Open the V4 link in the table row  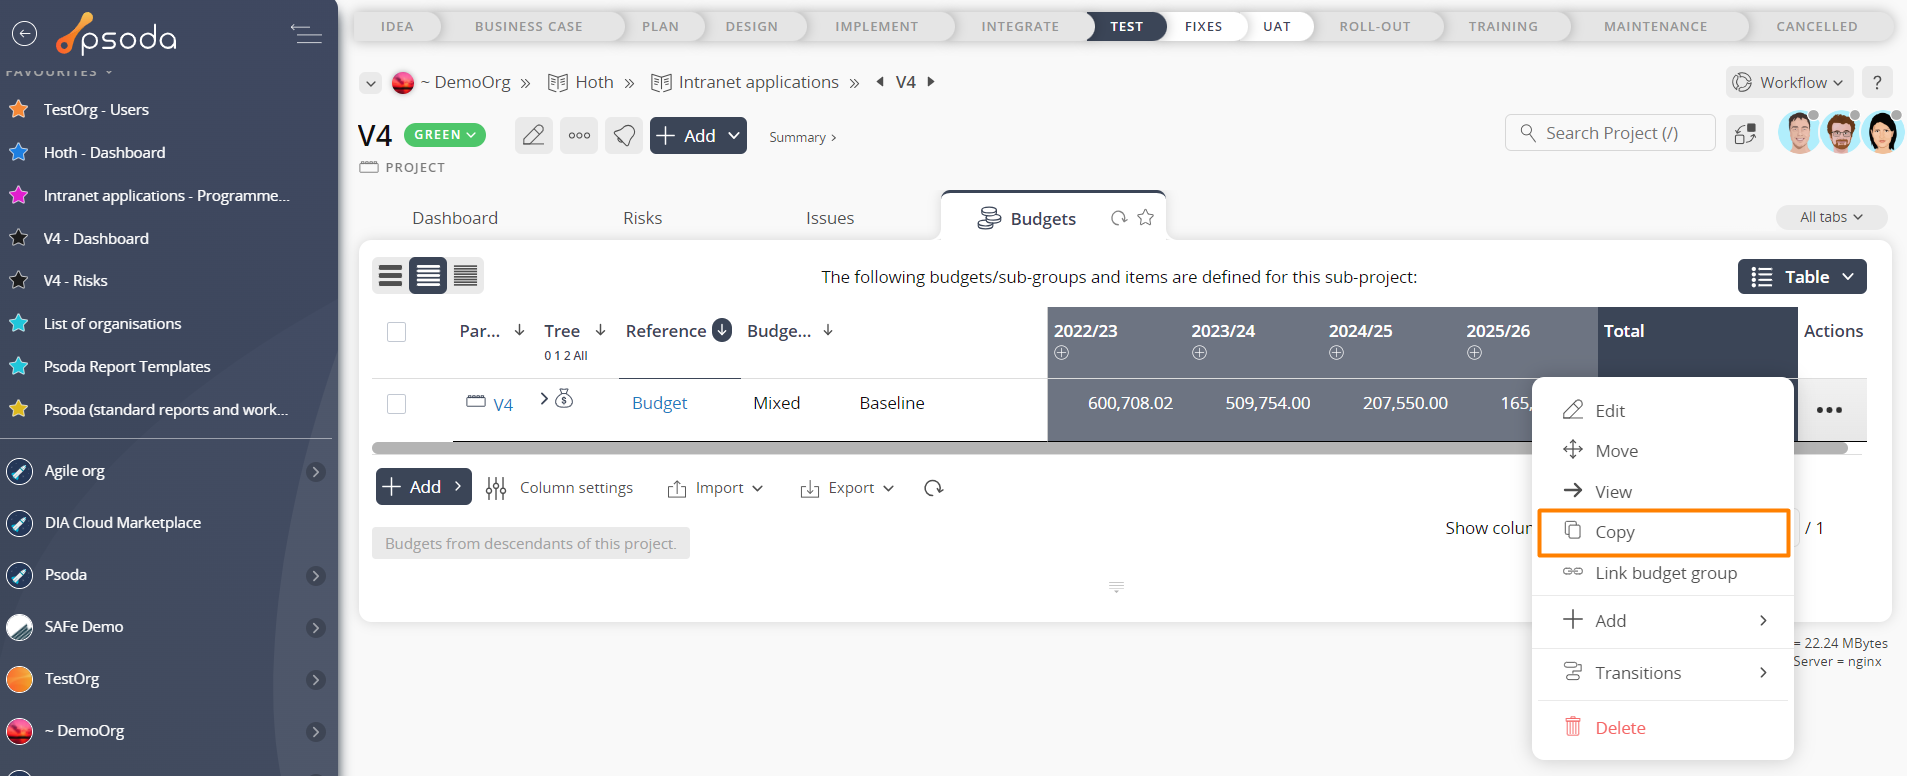(503, 405)
